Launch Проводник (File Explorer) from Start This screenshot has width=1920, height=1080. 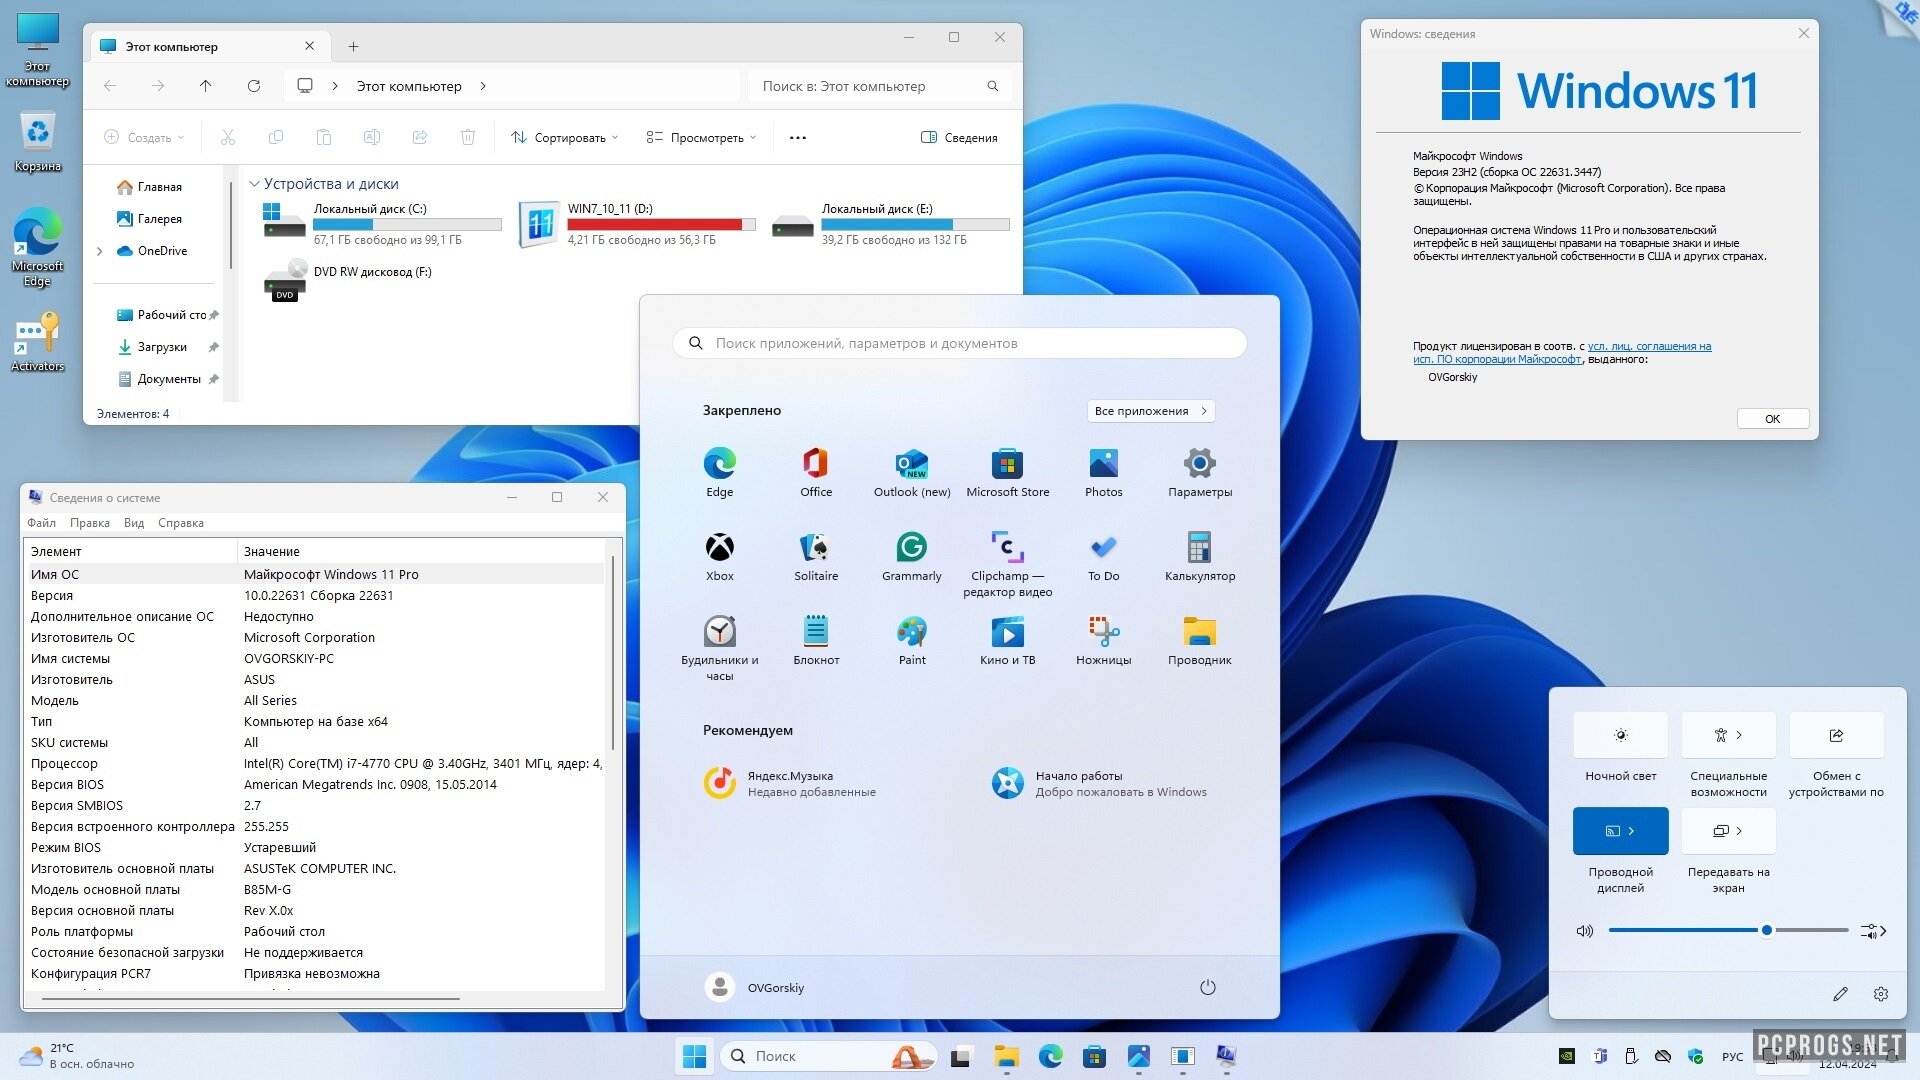pos(1199,632)
